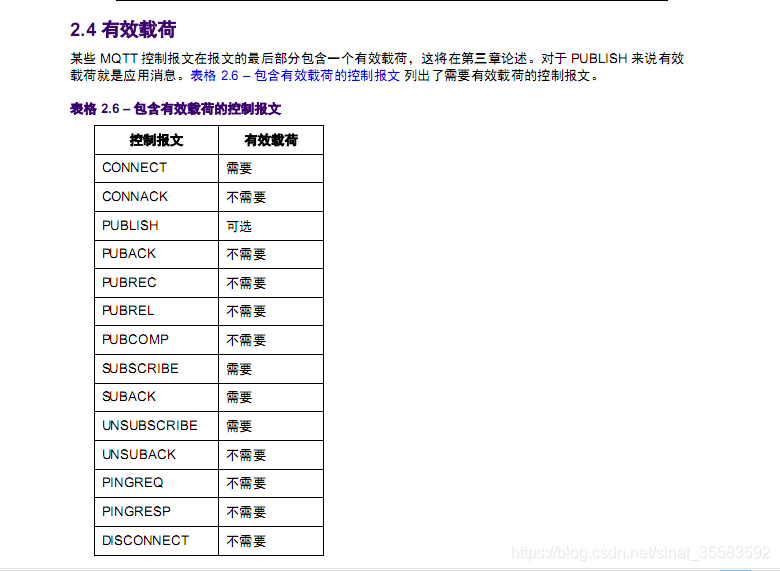Click 不需要 in the CONNACK row
The height and width of the screenshot is (571, 780).
point(246,197)
